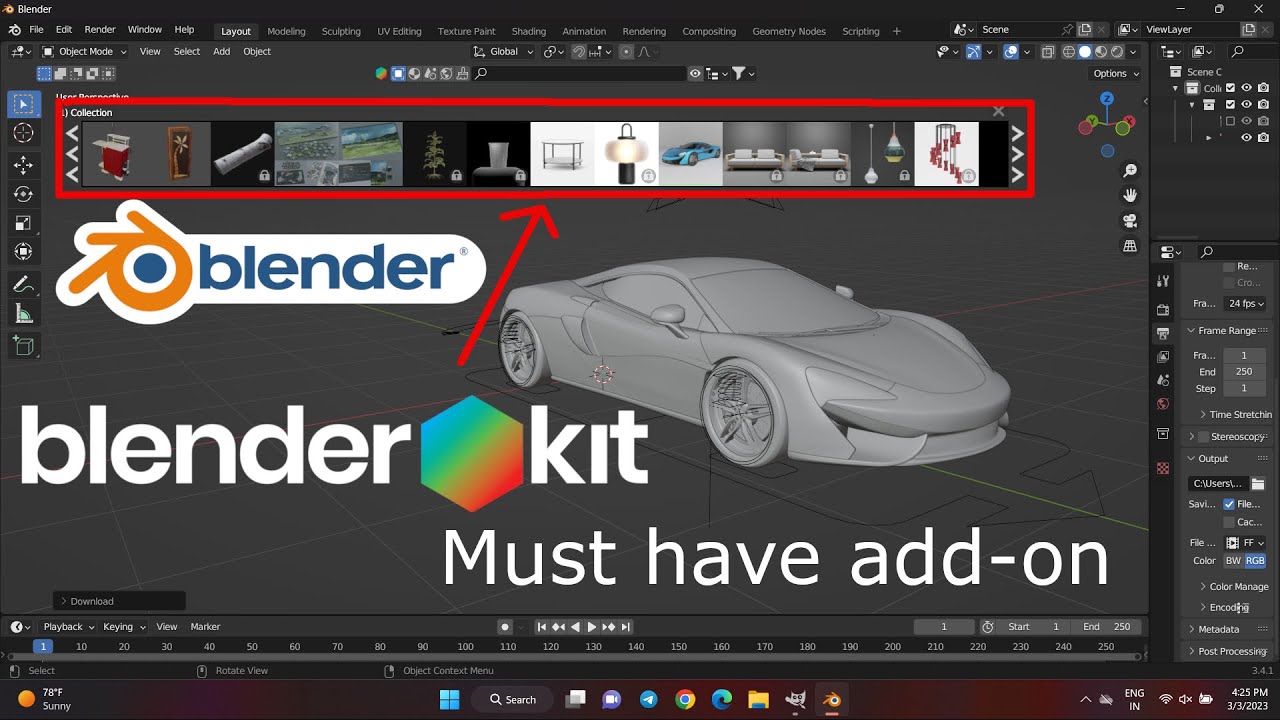Open the Scene properties tab
The image size is (1280, 720).
(1163, 381)
